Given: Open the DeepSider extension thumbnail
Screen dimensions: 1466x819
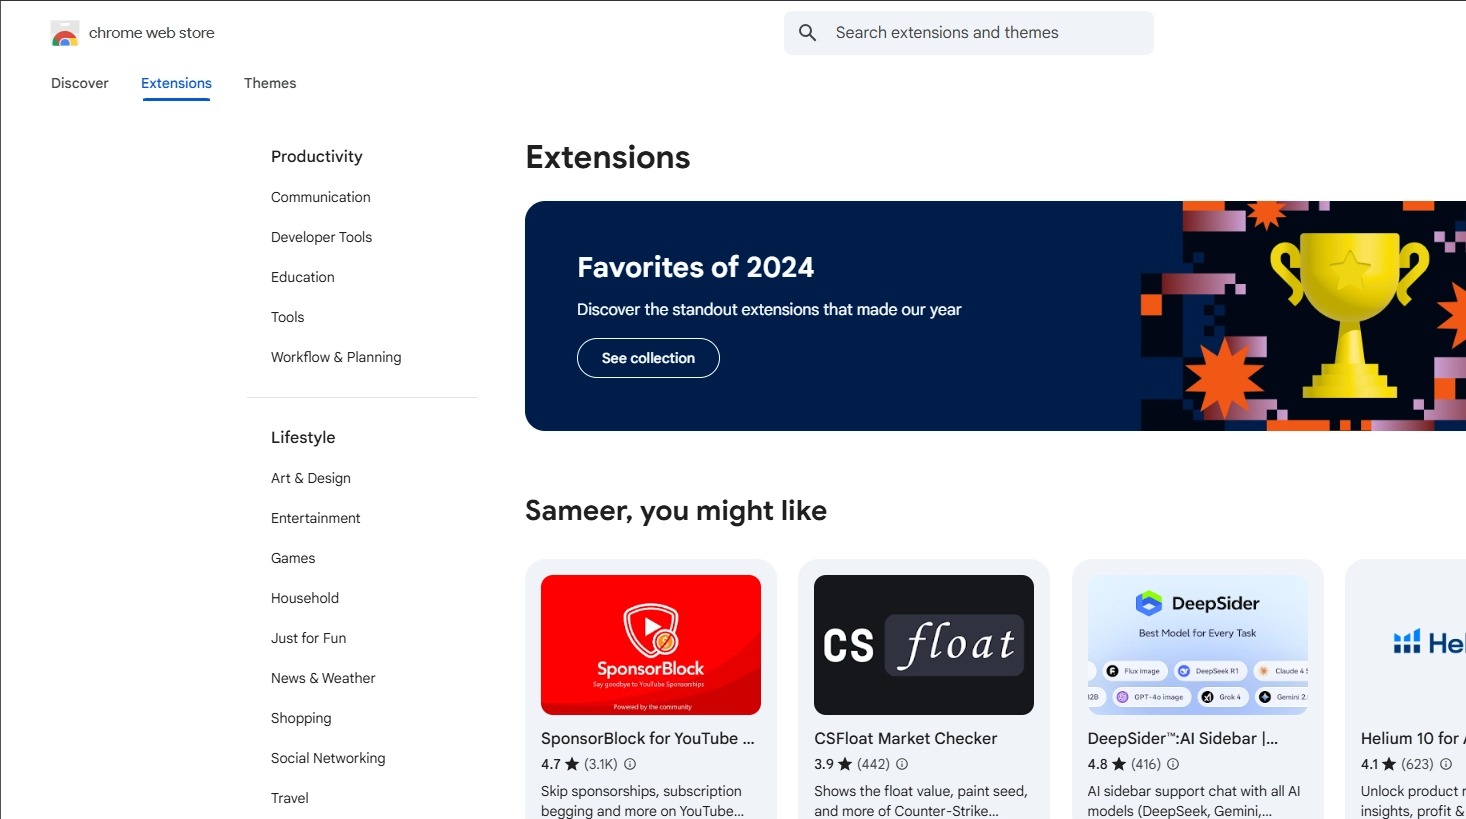Looking at the screenshot, I should point(1197,645).
